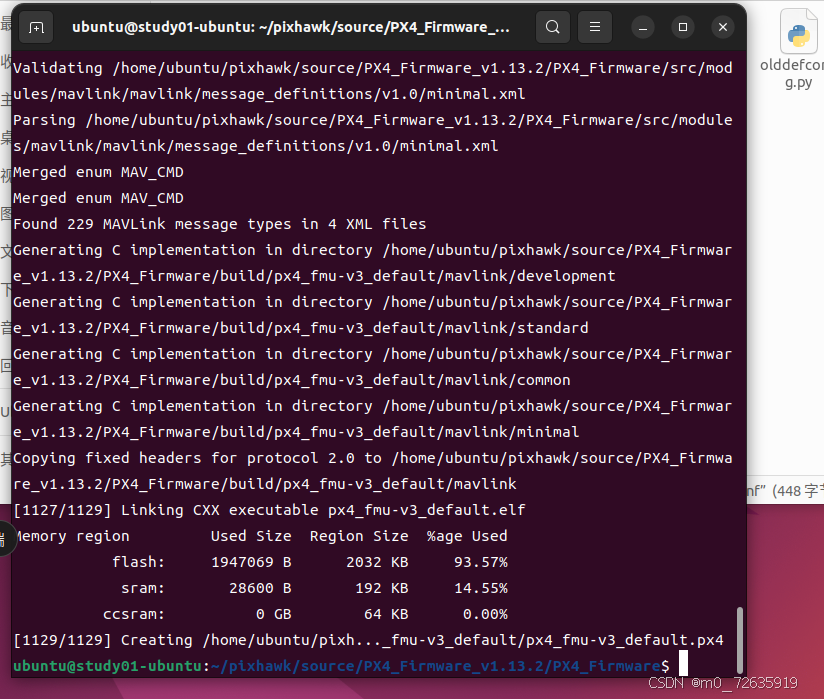Select the Python file icon on desktop

tap(798, 33)
